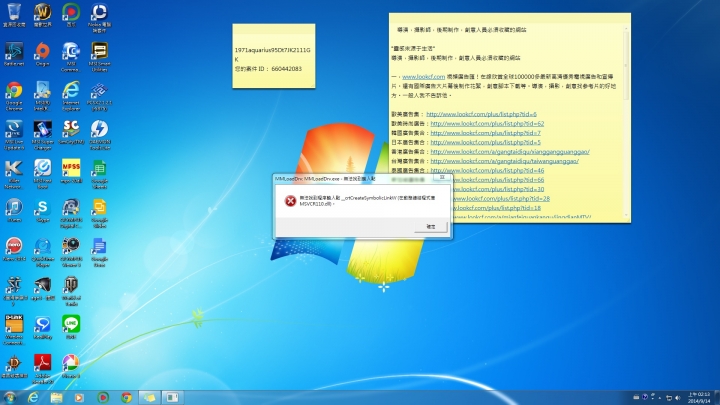
Task: Open World of Tanks shortcut
Action: click(71, 291)
